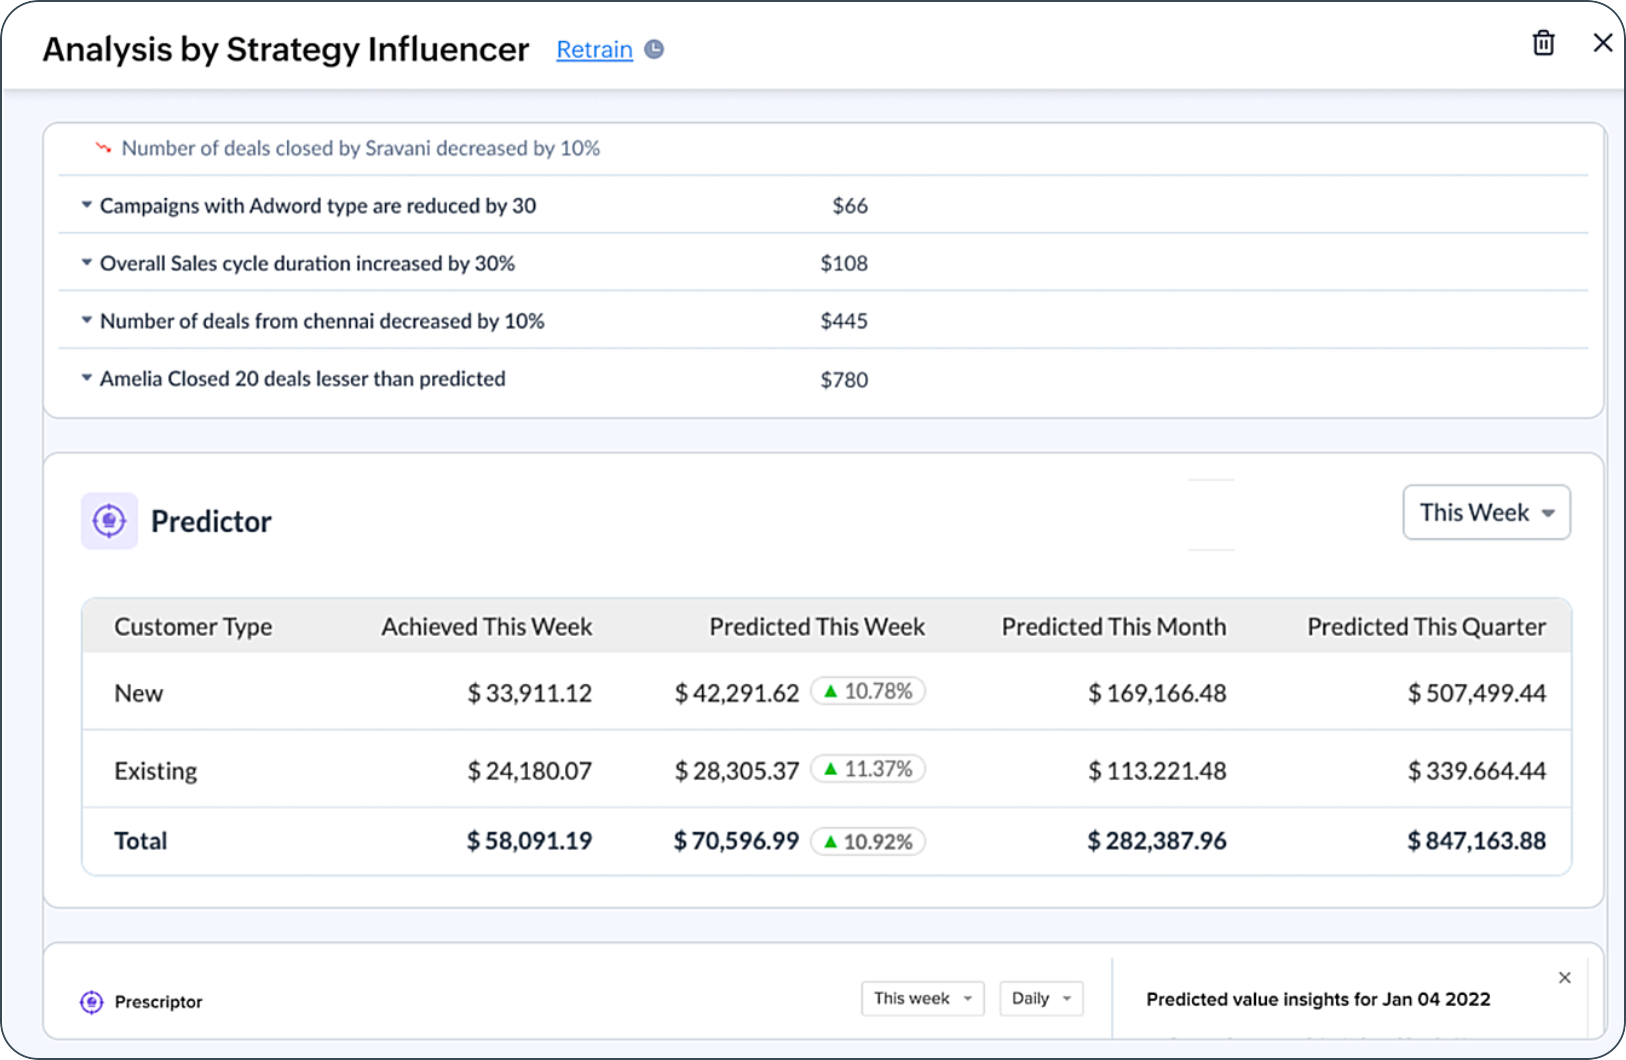Viewport: 1626px width, 1060px height.
Task: Click red downtrend icon beside Sravani deals
Action: pyautogui.click(x=103, y=148)
